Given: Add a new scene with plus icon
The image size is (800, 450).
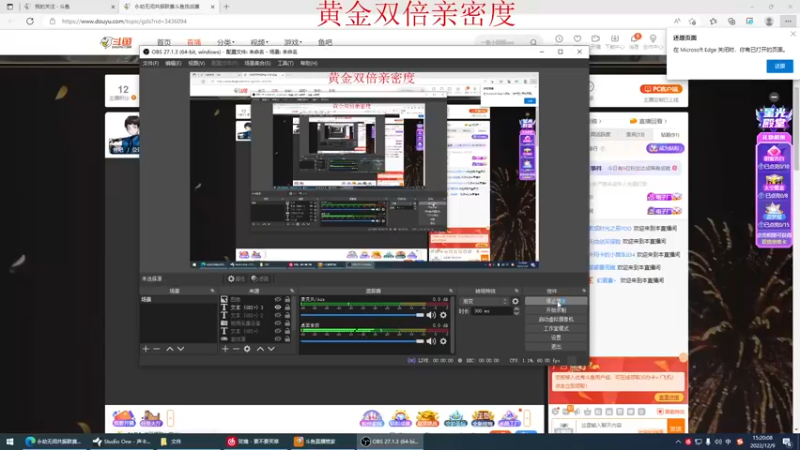Looking at the screenshot, I should point(146,349).
